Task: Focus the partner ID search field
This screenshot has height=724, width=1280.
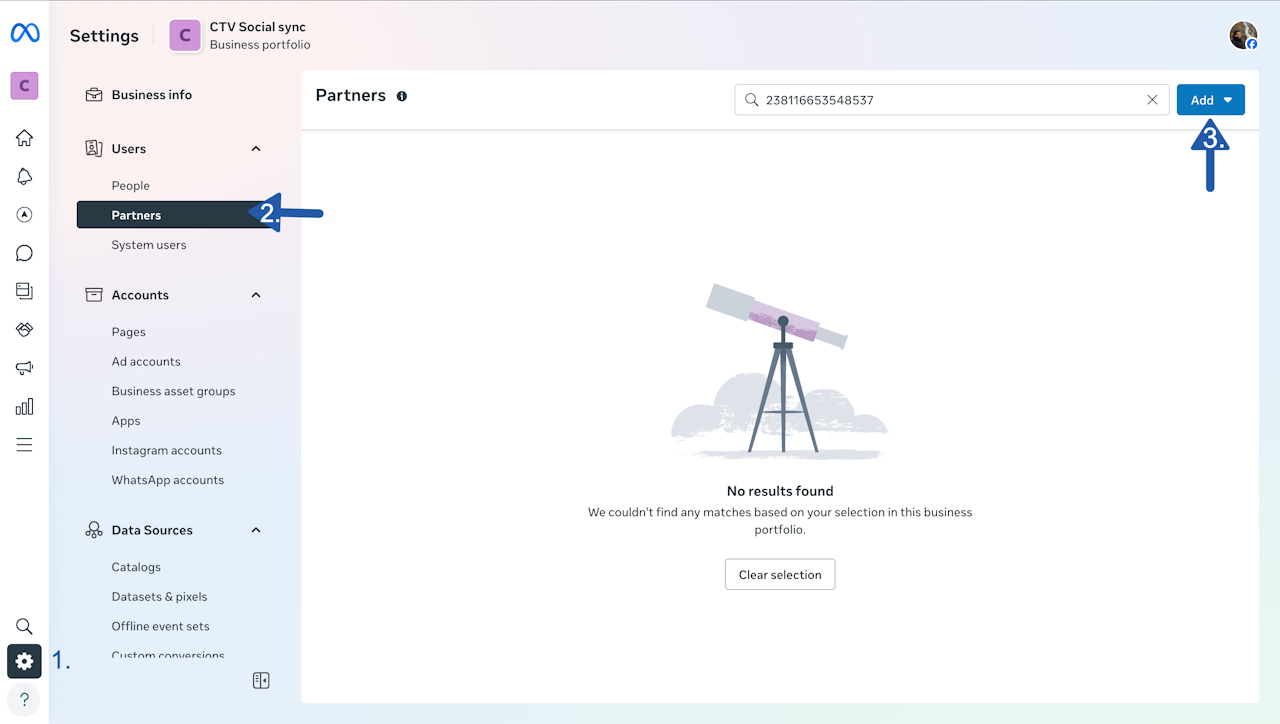Action: coord(951,100)
